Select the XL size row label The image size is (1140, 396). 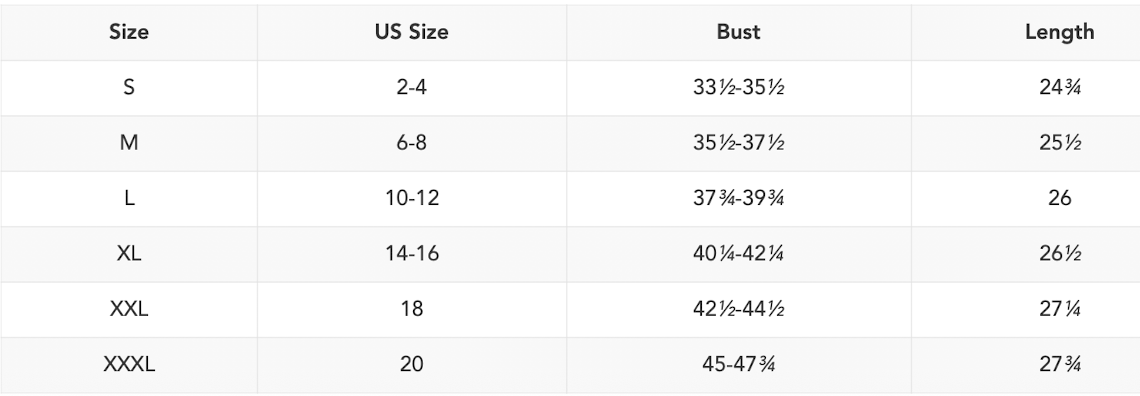point(129,253)
